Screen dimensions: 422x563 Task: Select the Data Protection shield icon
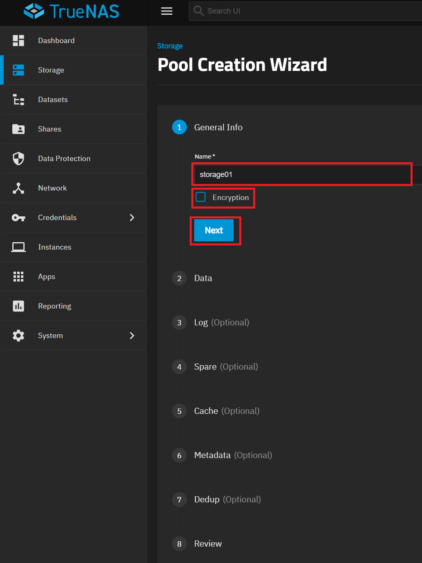coord(18,158)
